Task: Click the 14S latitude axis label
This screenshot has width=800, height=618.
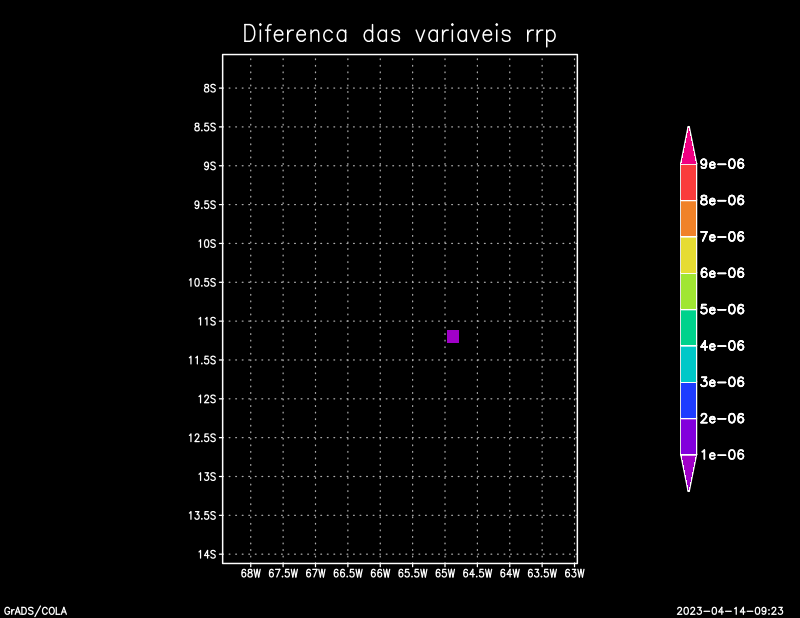Action: [207, 554]
